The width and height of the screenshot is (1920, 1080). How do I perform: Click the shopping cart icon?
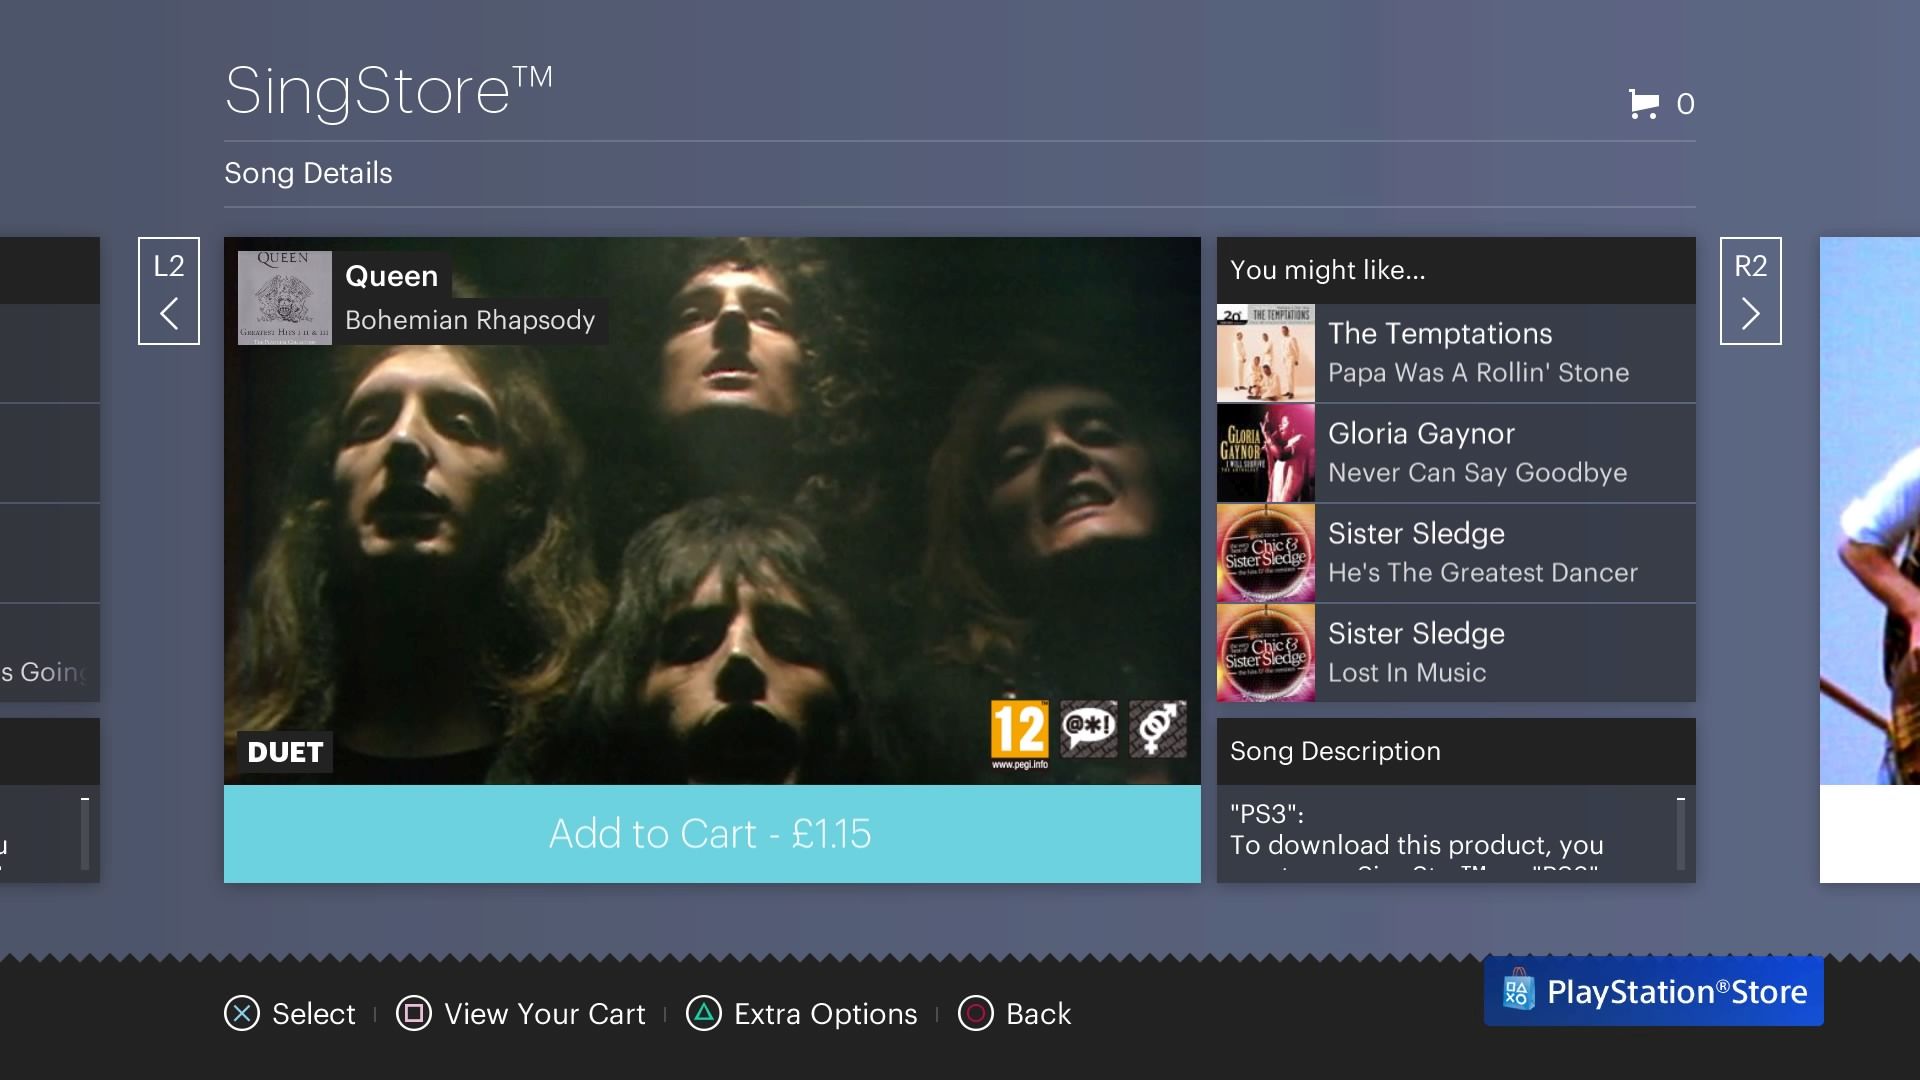[x=1643, y=102]
